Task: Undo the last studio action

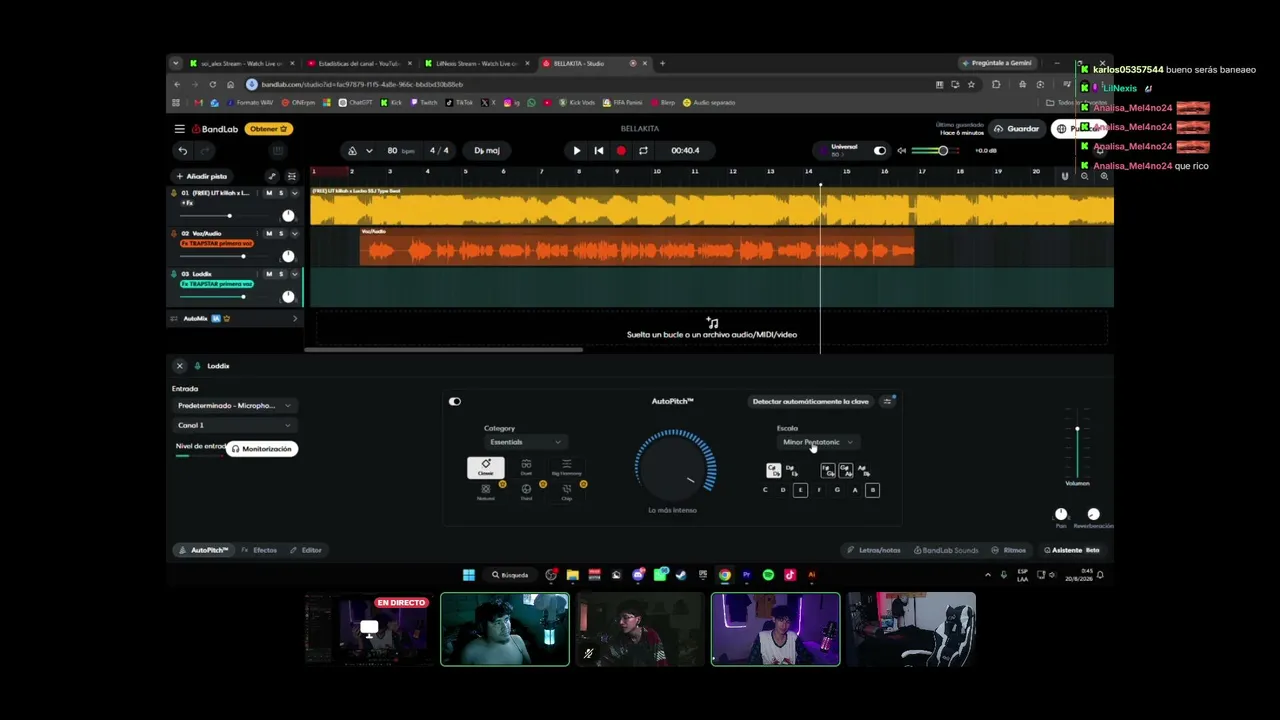Action: click(182, 151)
